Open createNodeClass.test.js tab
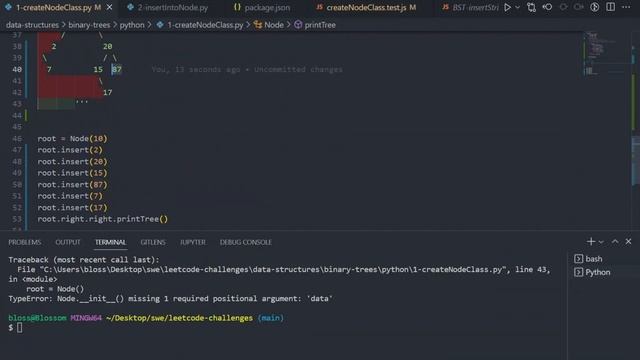640x360 pixels. [x=366, y=7]
